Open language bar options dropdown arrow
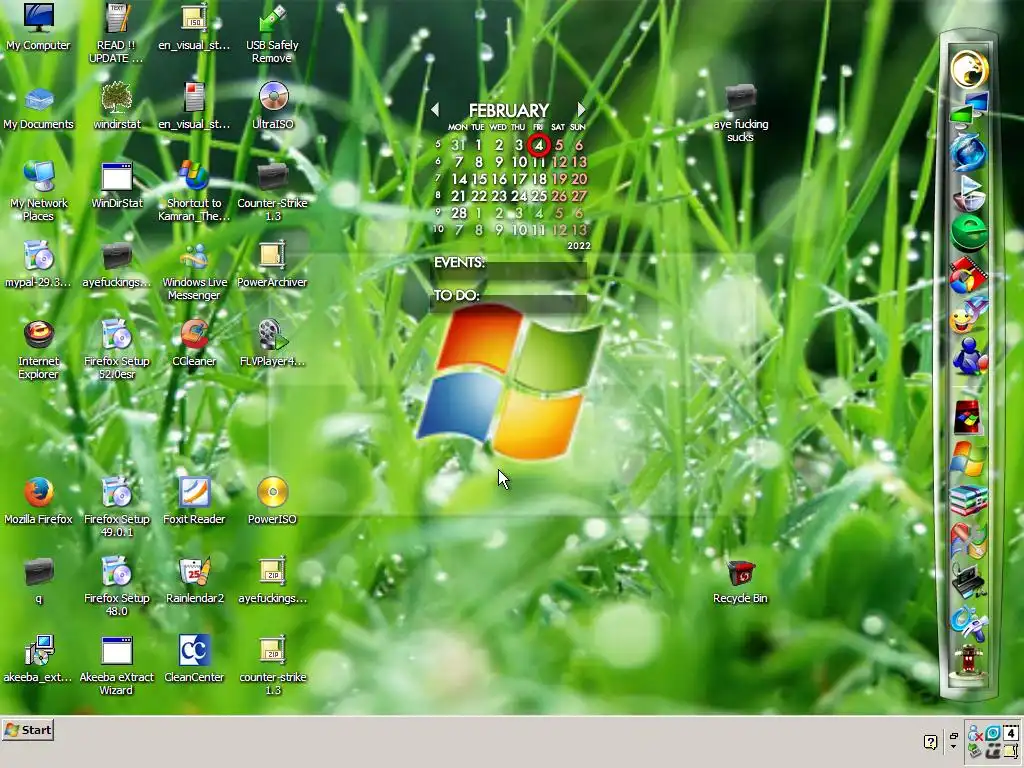 click(953, 746)
